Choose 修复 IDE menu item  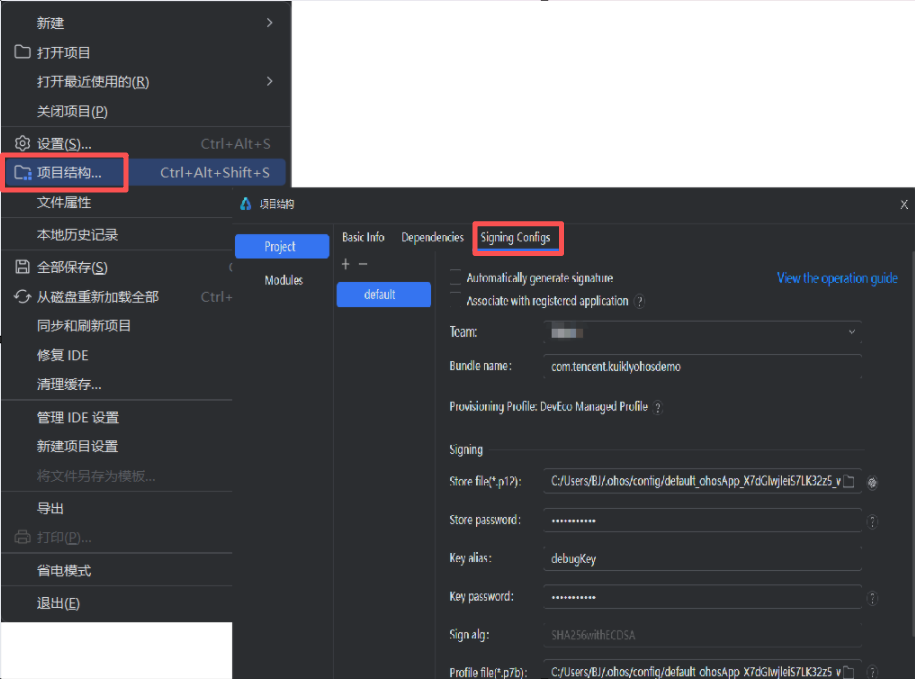[117, 355]
